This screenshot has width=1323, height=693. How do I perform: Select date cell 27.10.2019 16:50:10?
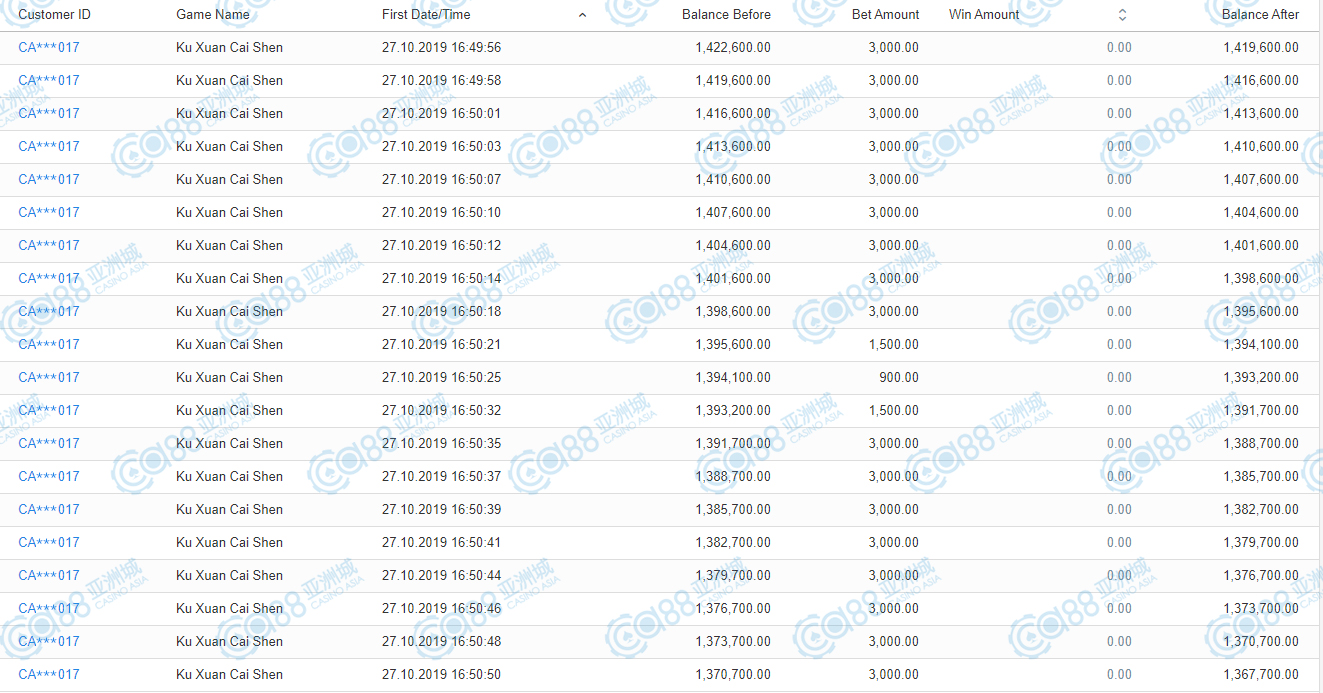click(441, 213)
